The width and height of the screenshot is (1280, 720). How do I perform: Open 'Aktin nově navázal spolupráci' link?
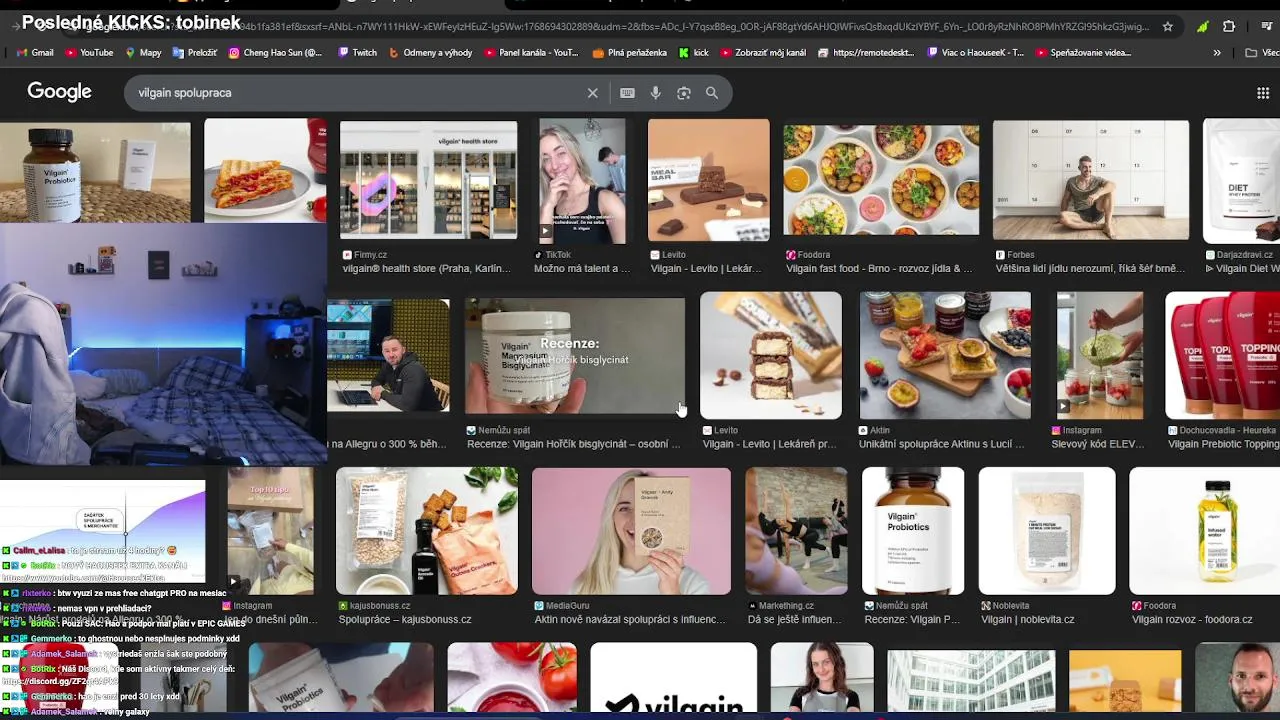630,620
